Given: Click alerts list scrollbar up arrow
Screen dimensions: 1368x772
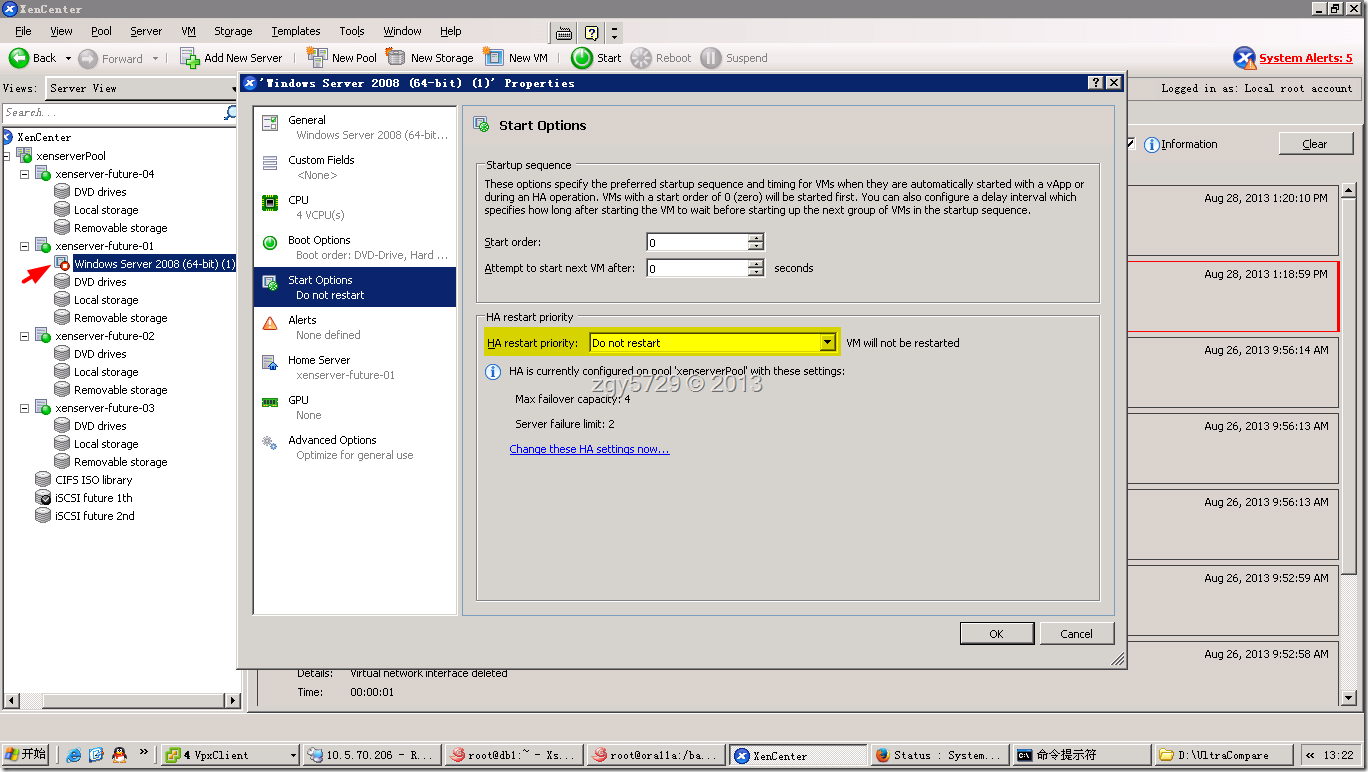Looking at the screenshot, I should coord(1349,190).
